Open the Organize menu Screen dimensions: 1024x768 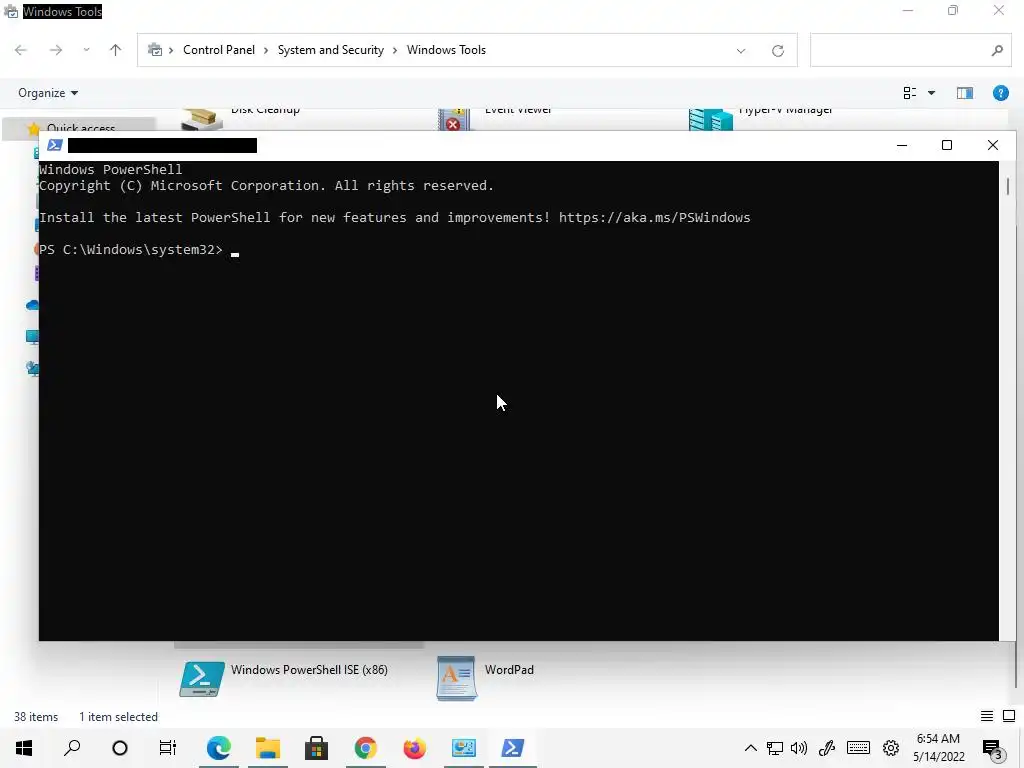point(48,93)
